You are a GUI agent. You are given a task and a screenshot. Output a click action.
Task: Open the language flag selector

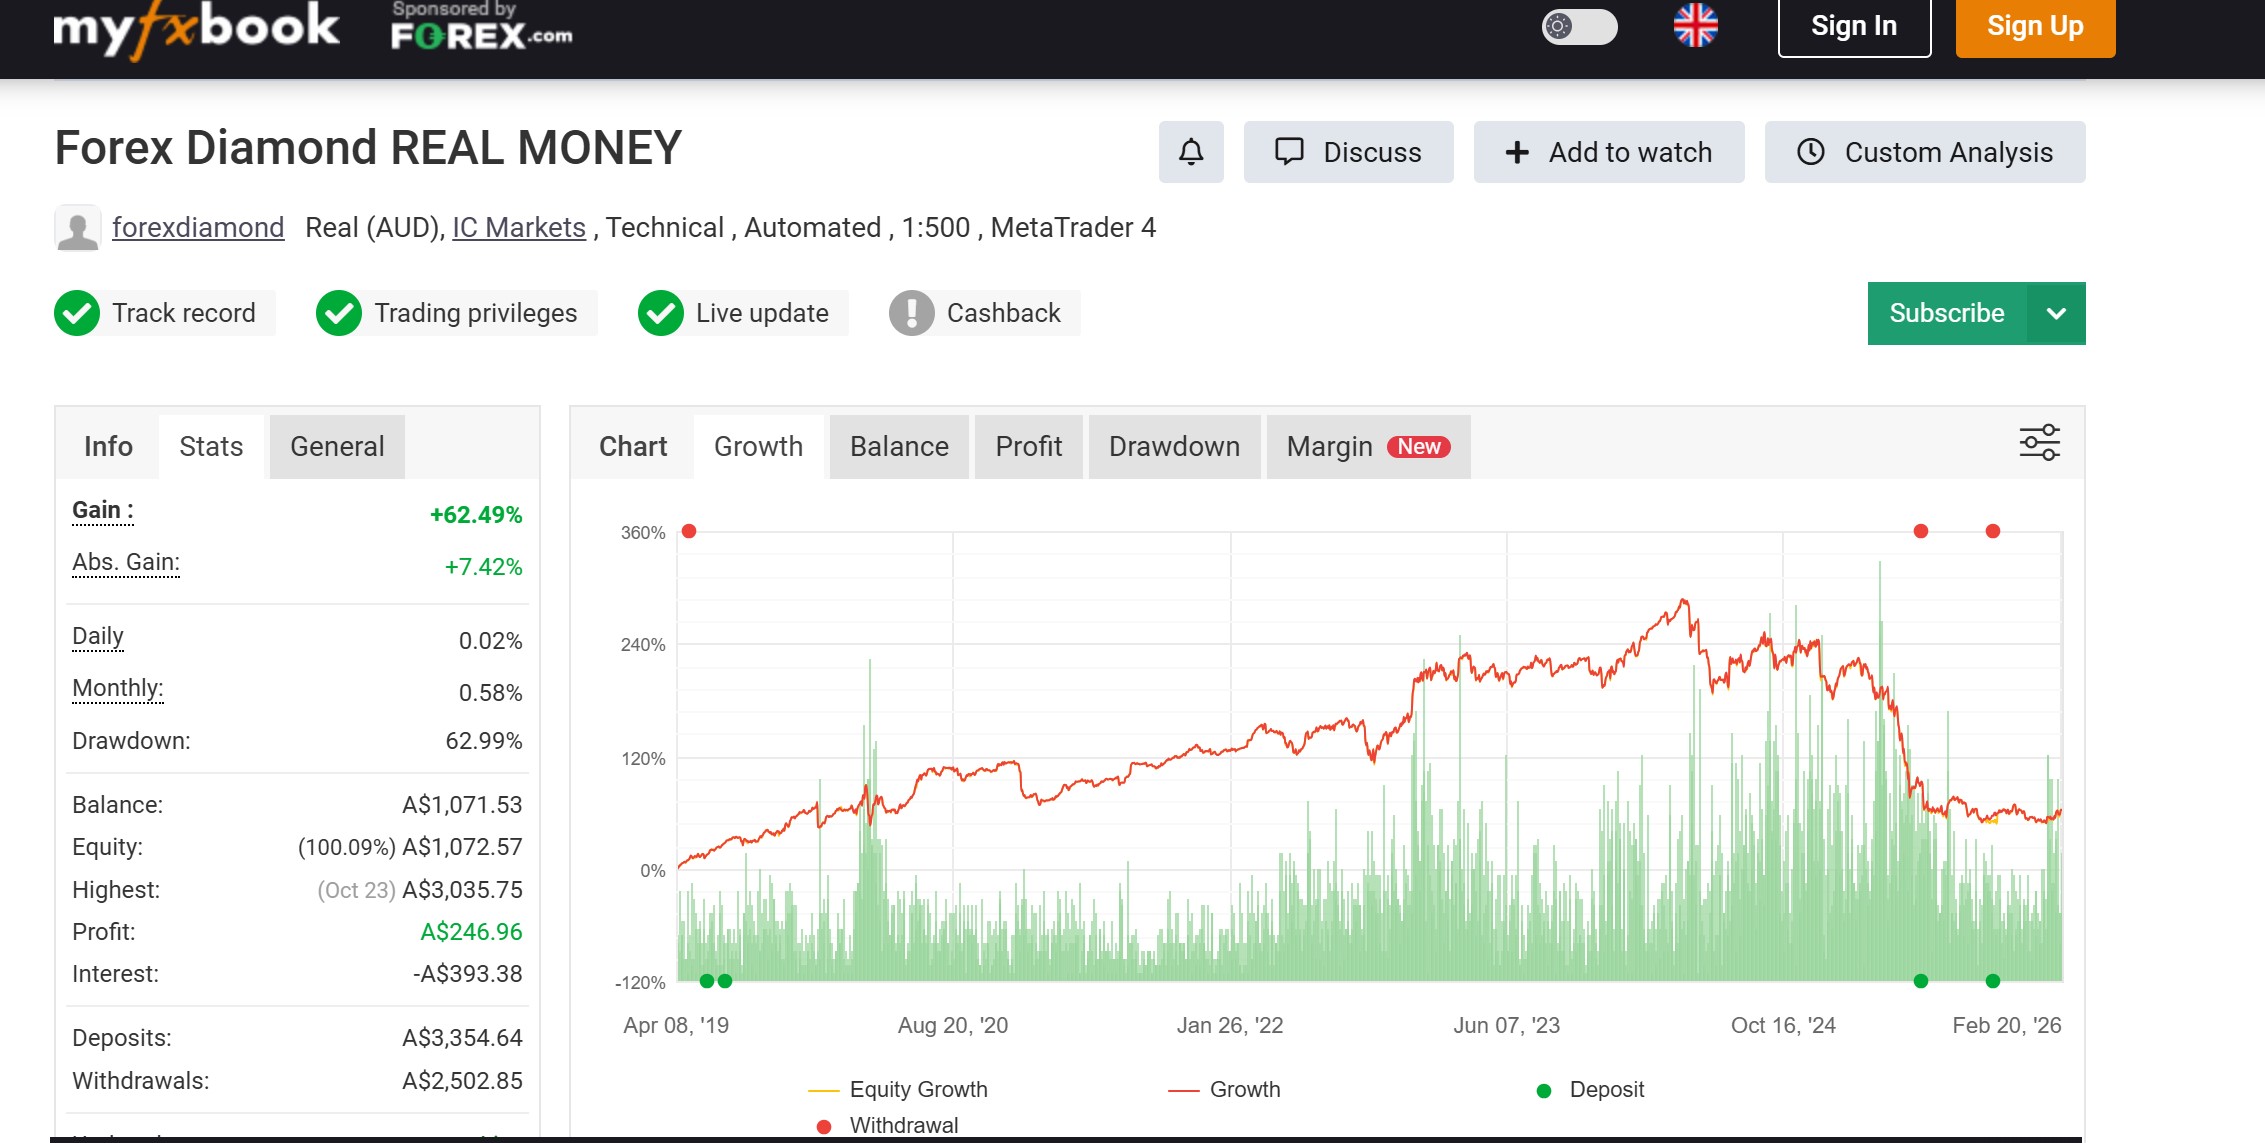[1697, 28]
